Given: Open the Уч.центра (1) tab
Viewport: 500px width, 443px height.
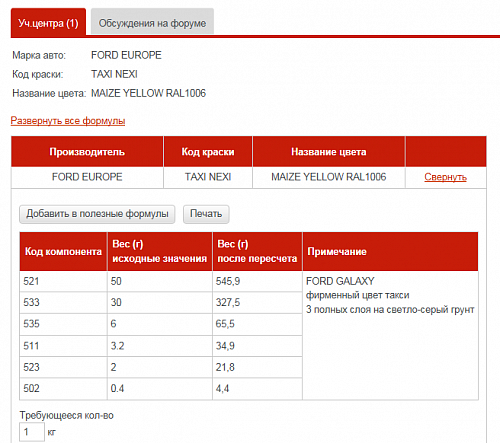Looking at the screenshot, I should [48, 22].
